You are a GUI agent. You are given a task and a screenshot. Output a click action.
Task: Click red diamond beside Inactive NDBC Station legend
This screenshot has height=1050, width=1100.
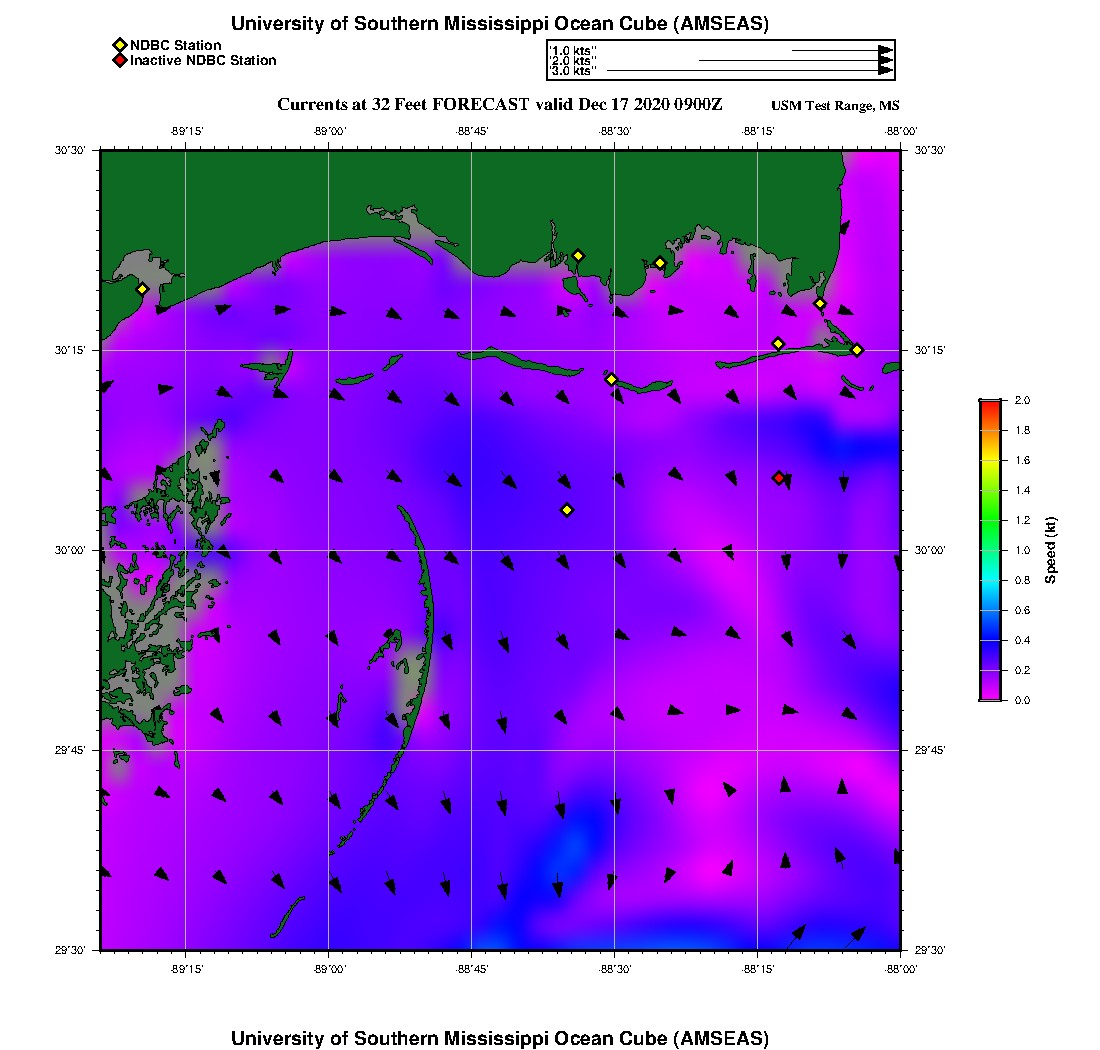(119, 61)
